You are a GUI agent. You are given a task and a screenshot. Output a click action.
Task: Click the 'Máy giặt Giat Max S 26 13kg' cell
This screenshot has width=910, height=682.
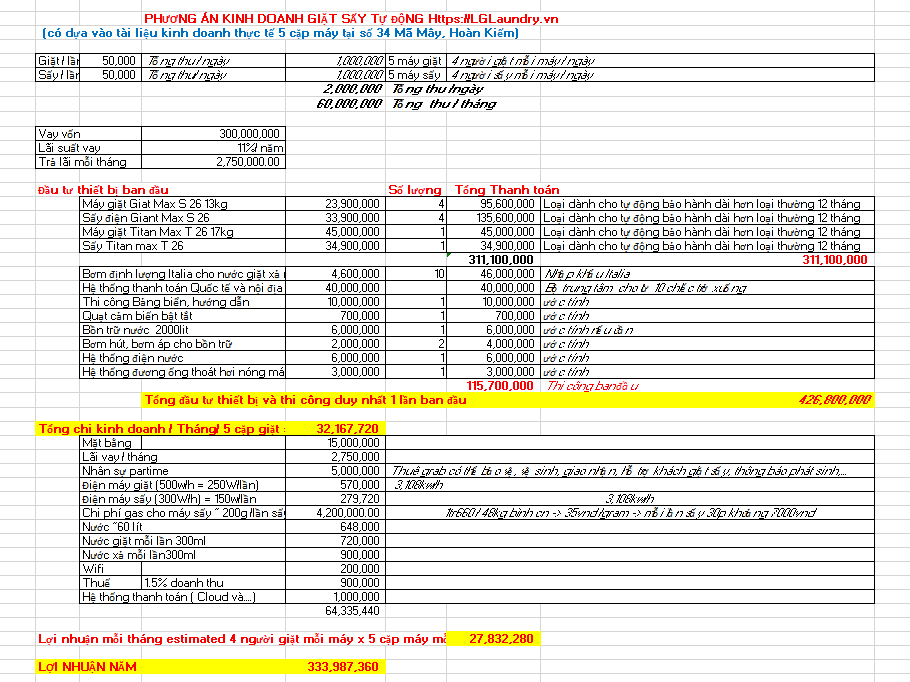click(182, 204)
